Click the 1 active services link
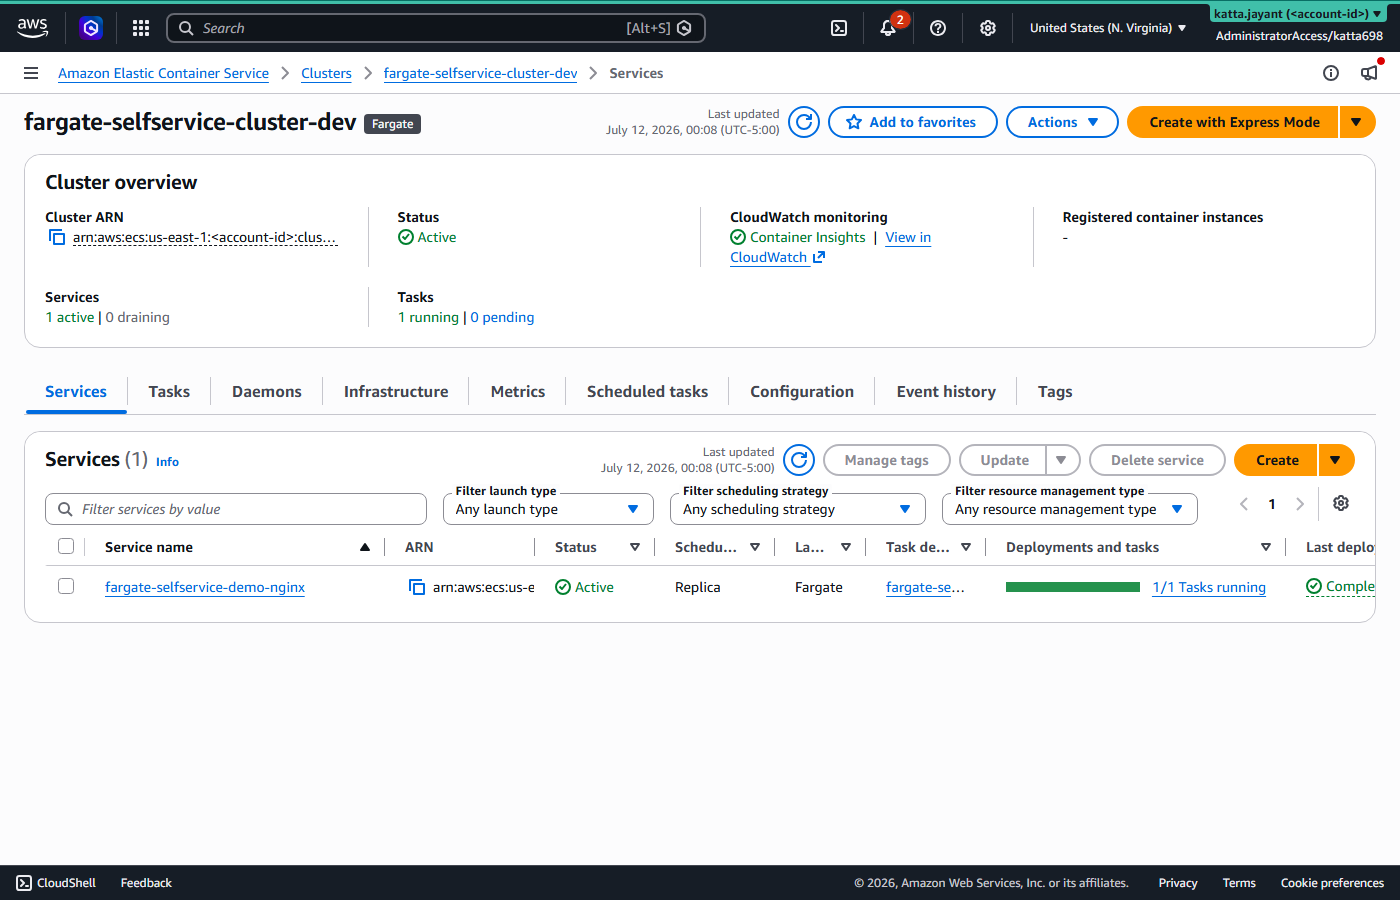Viewport: 1400px width, 900px height. click(x=70, y=317)
